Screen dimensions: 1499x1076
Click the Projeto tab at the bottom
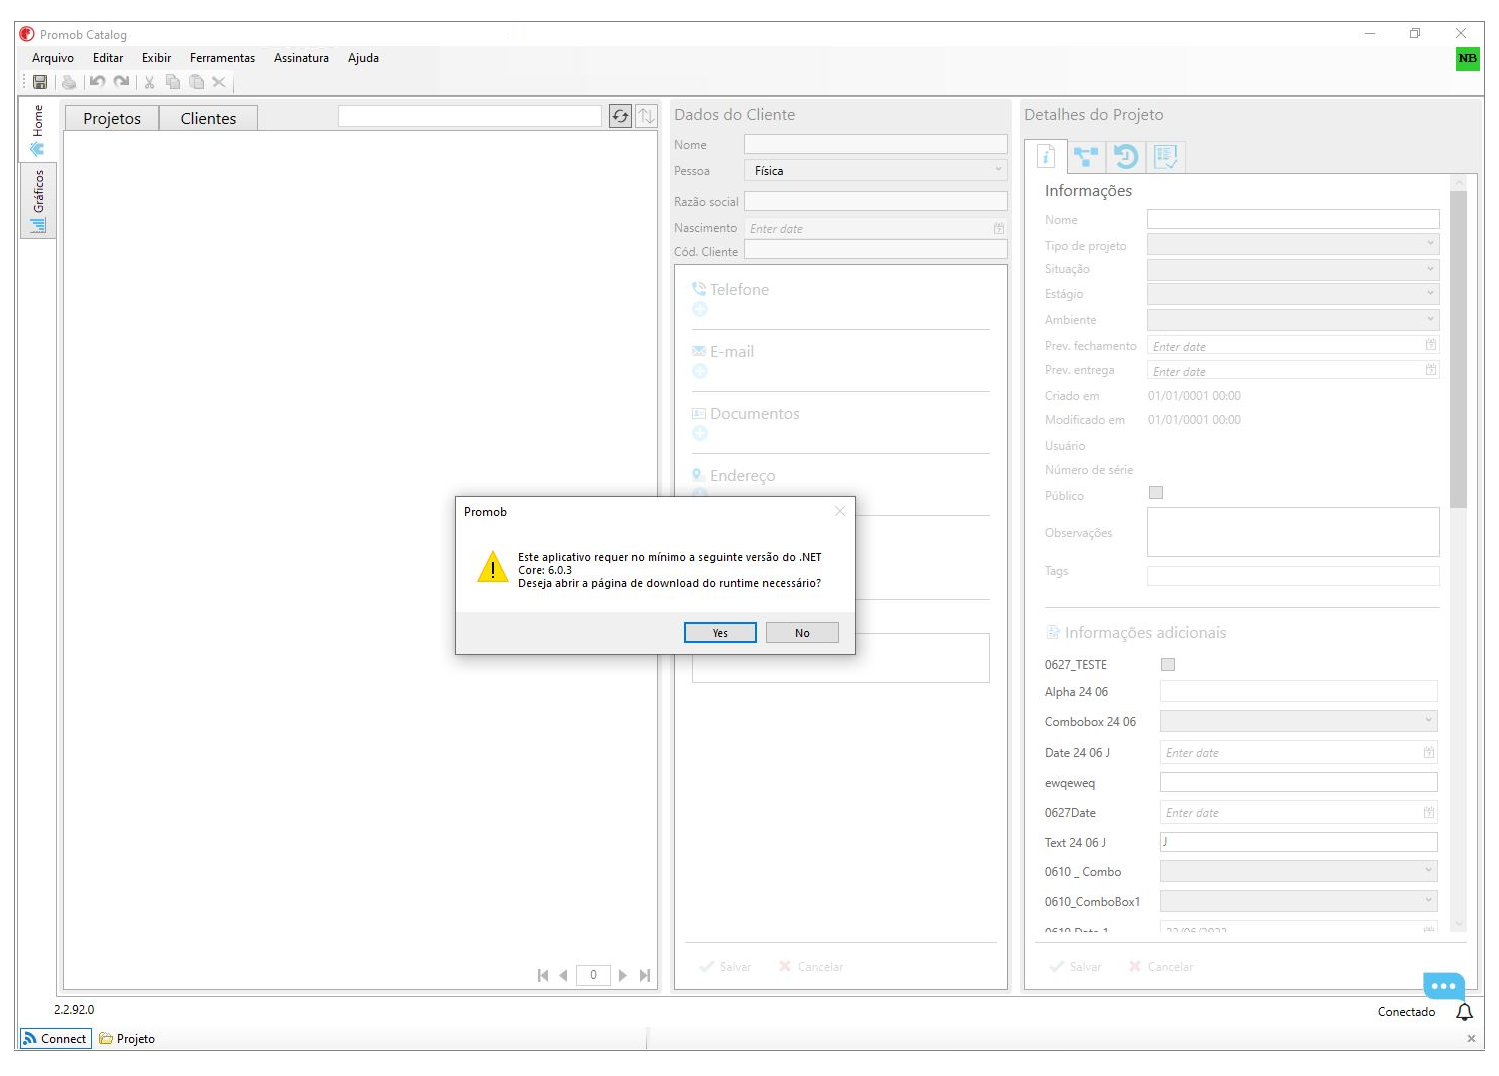click(127, 1039)
